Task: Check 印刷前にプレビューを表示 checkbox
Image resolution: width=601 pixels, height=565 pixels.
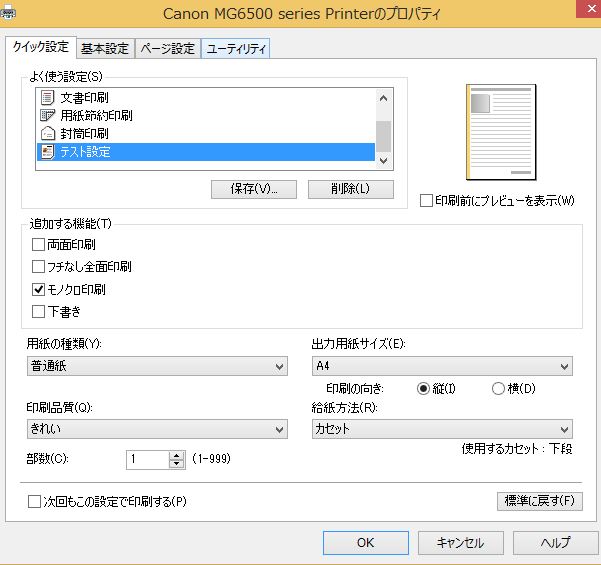Action: tap(426, 200)
